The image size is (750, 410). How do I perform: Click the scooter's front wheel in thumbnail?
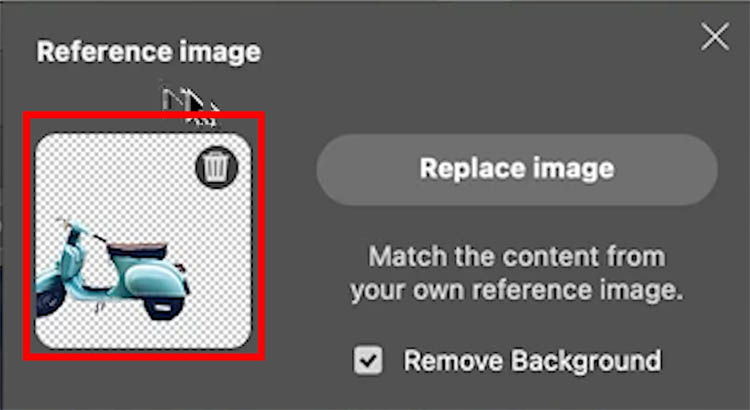[49, 299]
